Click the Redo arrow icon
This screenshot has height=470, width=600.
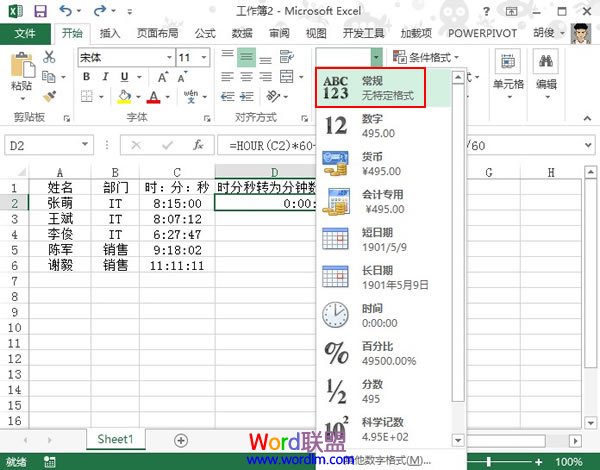click(x=100, y=11)
